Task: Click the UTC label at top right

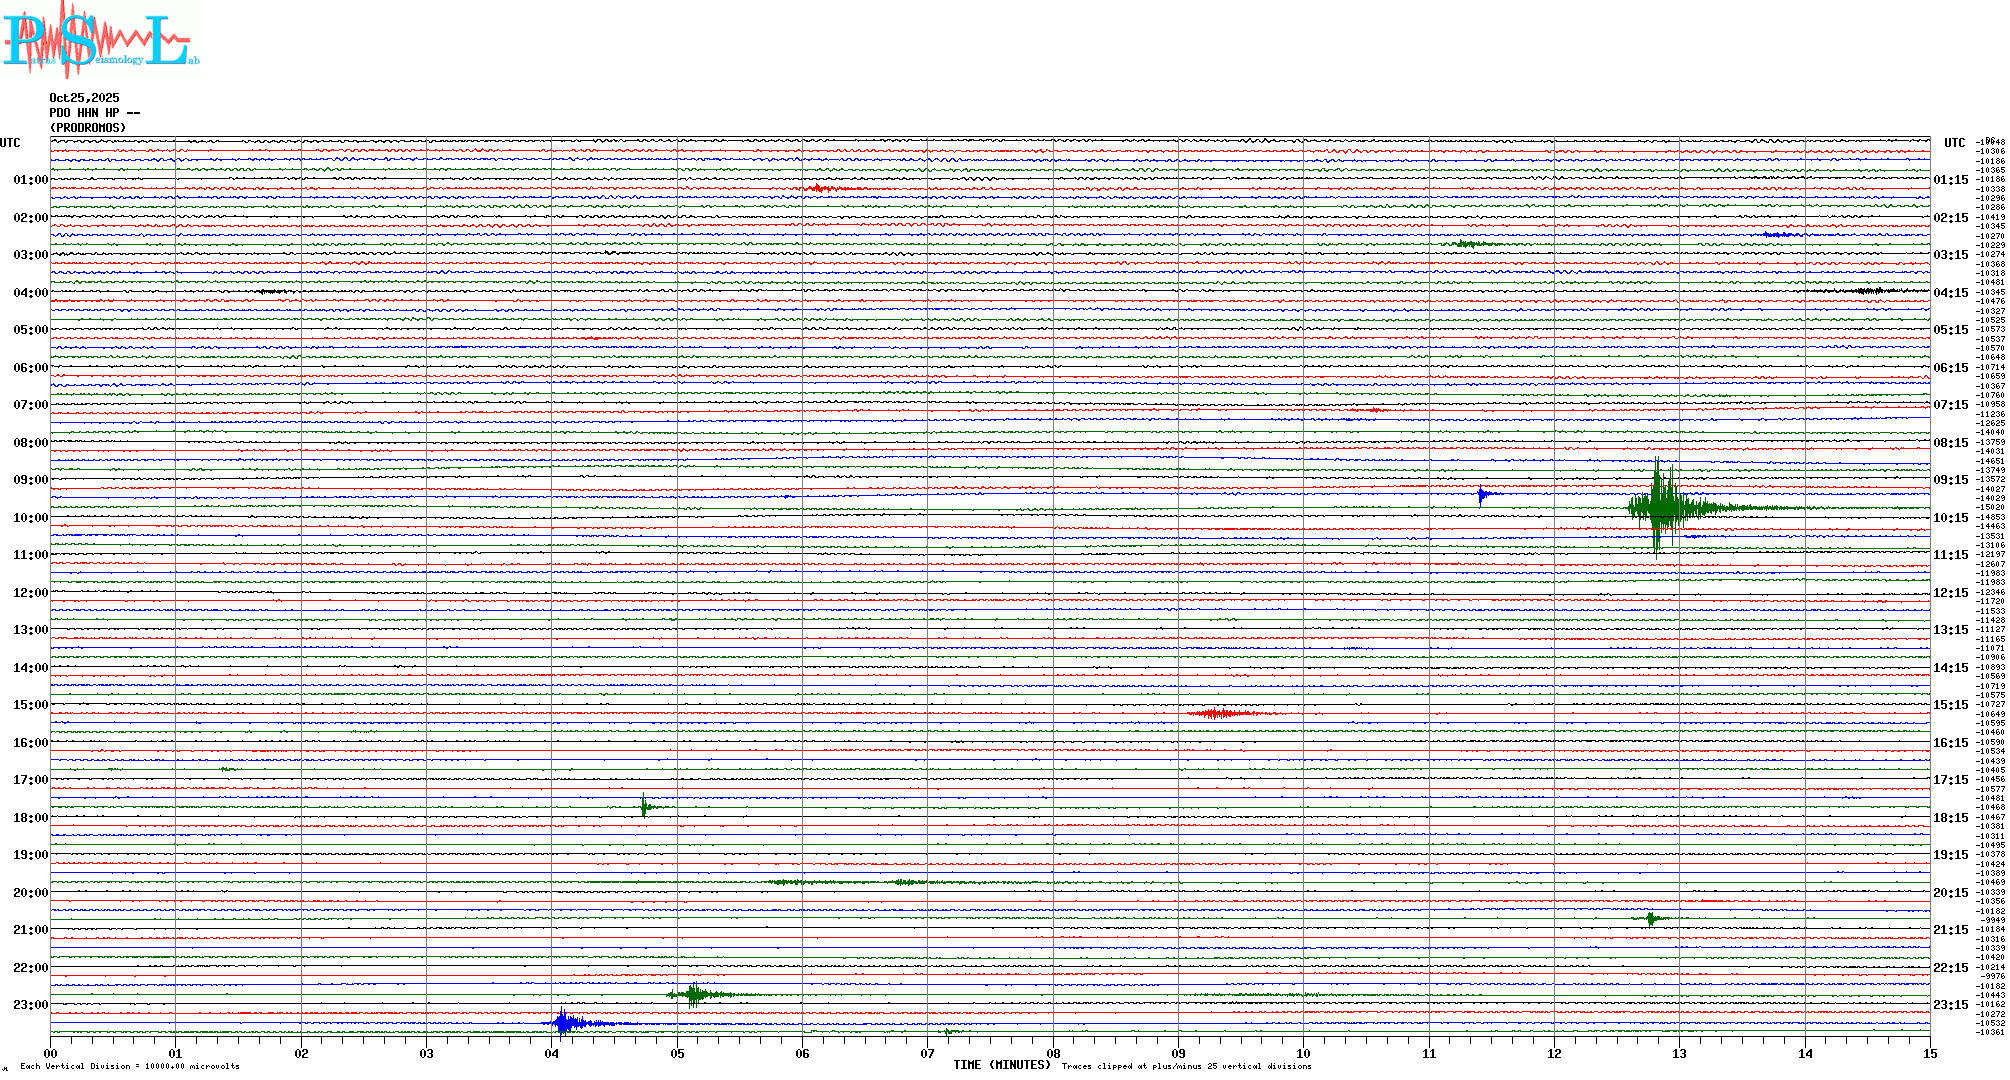Action: (1954, 143)
